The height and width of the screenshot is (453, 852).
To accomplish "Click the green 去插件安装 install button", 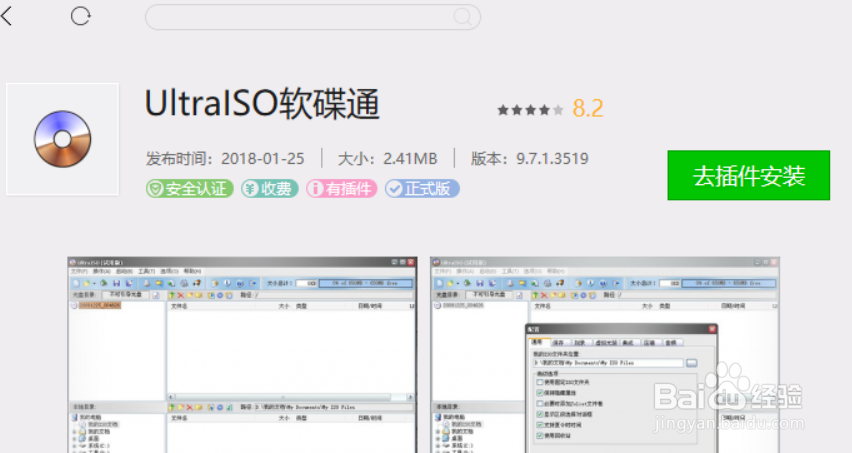I will (749, 175).
